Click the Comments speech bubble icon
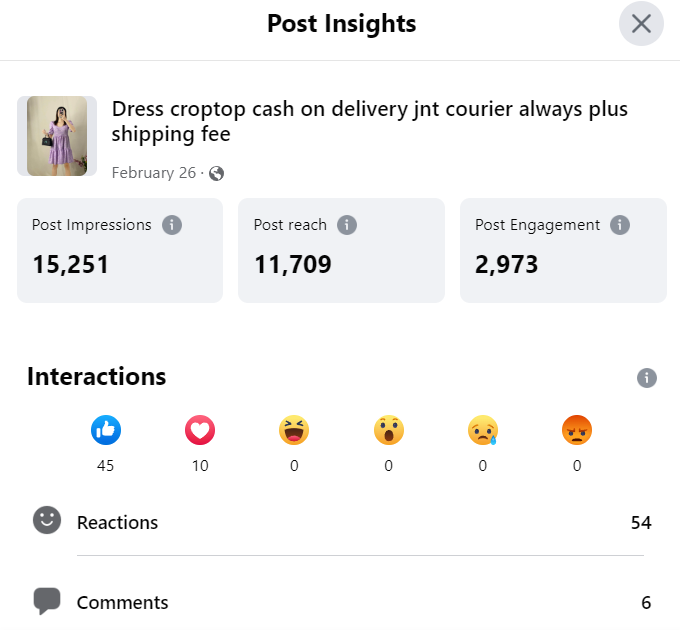Viewport: 680px width, 630px height. (47, 602)
